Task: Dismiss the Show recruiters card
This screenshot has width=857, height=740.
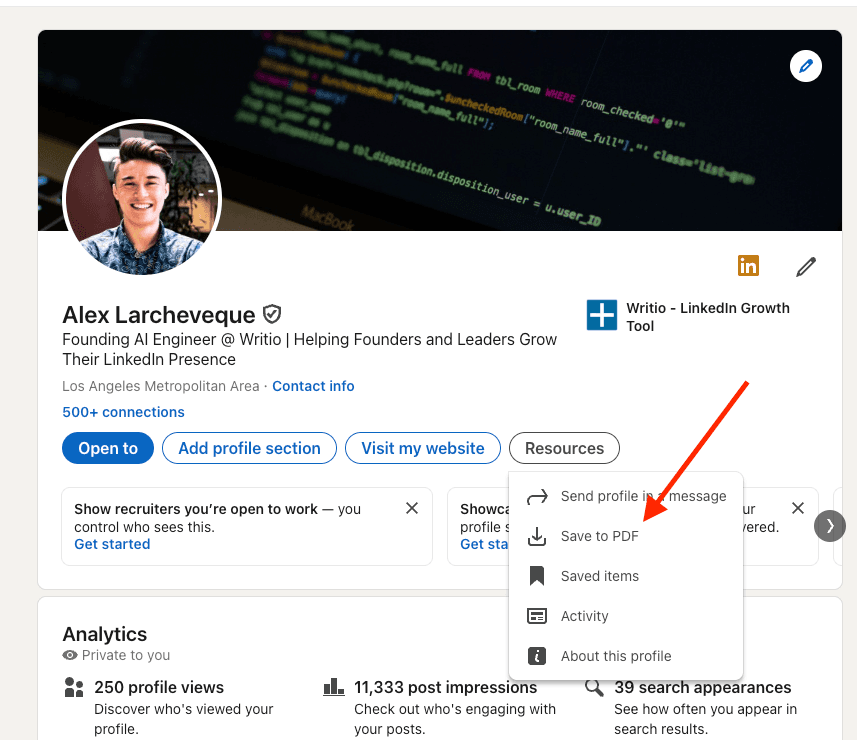Action: point(411,508)
